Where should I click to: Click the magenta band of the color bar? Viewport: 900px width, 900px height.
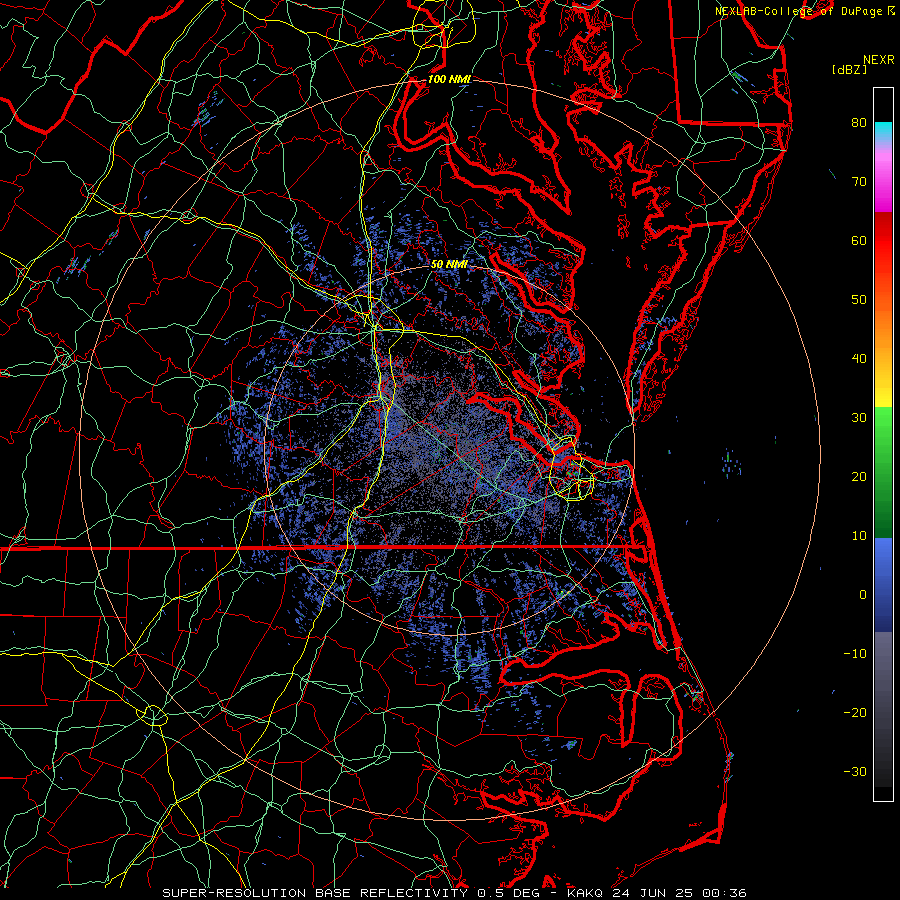(883, 189)
